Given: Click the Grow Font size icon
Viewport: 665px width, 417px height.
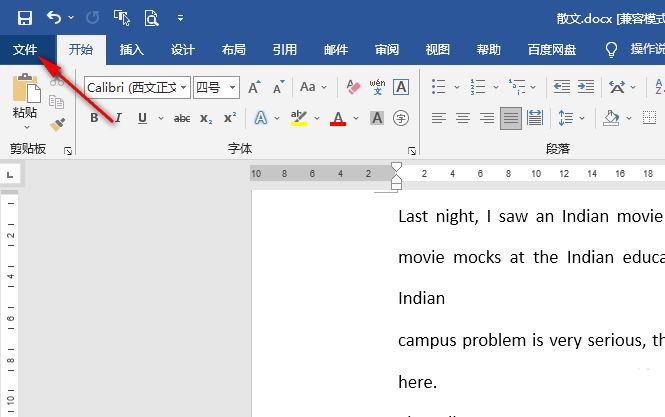Looking at the screenshot, I should pyautogui.click(x=254, y=88).
